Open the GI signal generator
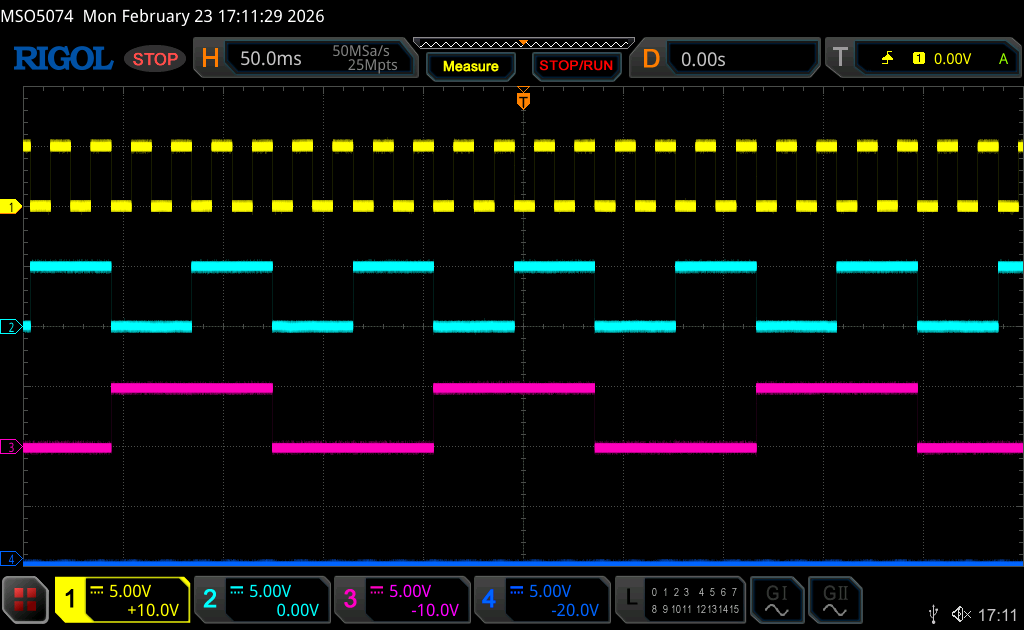1024x630 pixels. (777, 599)
